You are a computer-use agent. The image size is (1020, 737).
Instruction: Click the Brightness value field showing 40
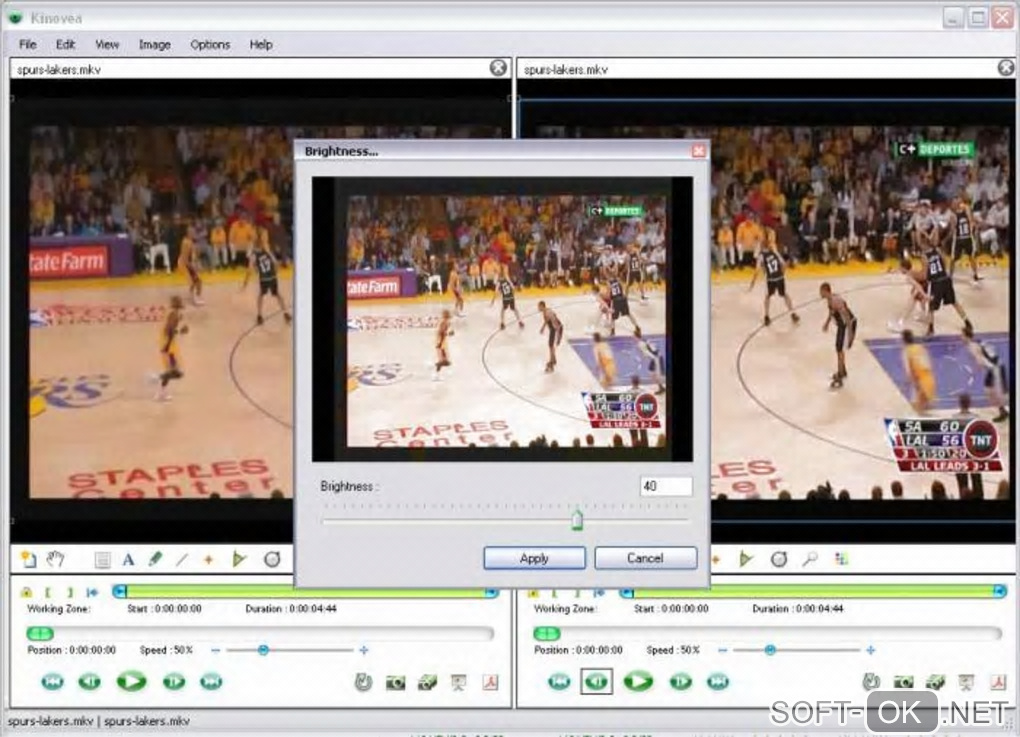[x=665, y=486]
